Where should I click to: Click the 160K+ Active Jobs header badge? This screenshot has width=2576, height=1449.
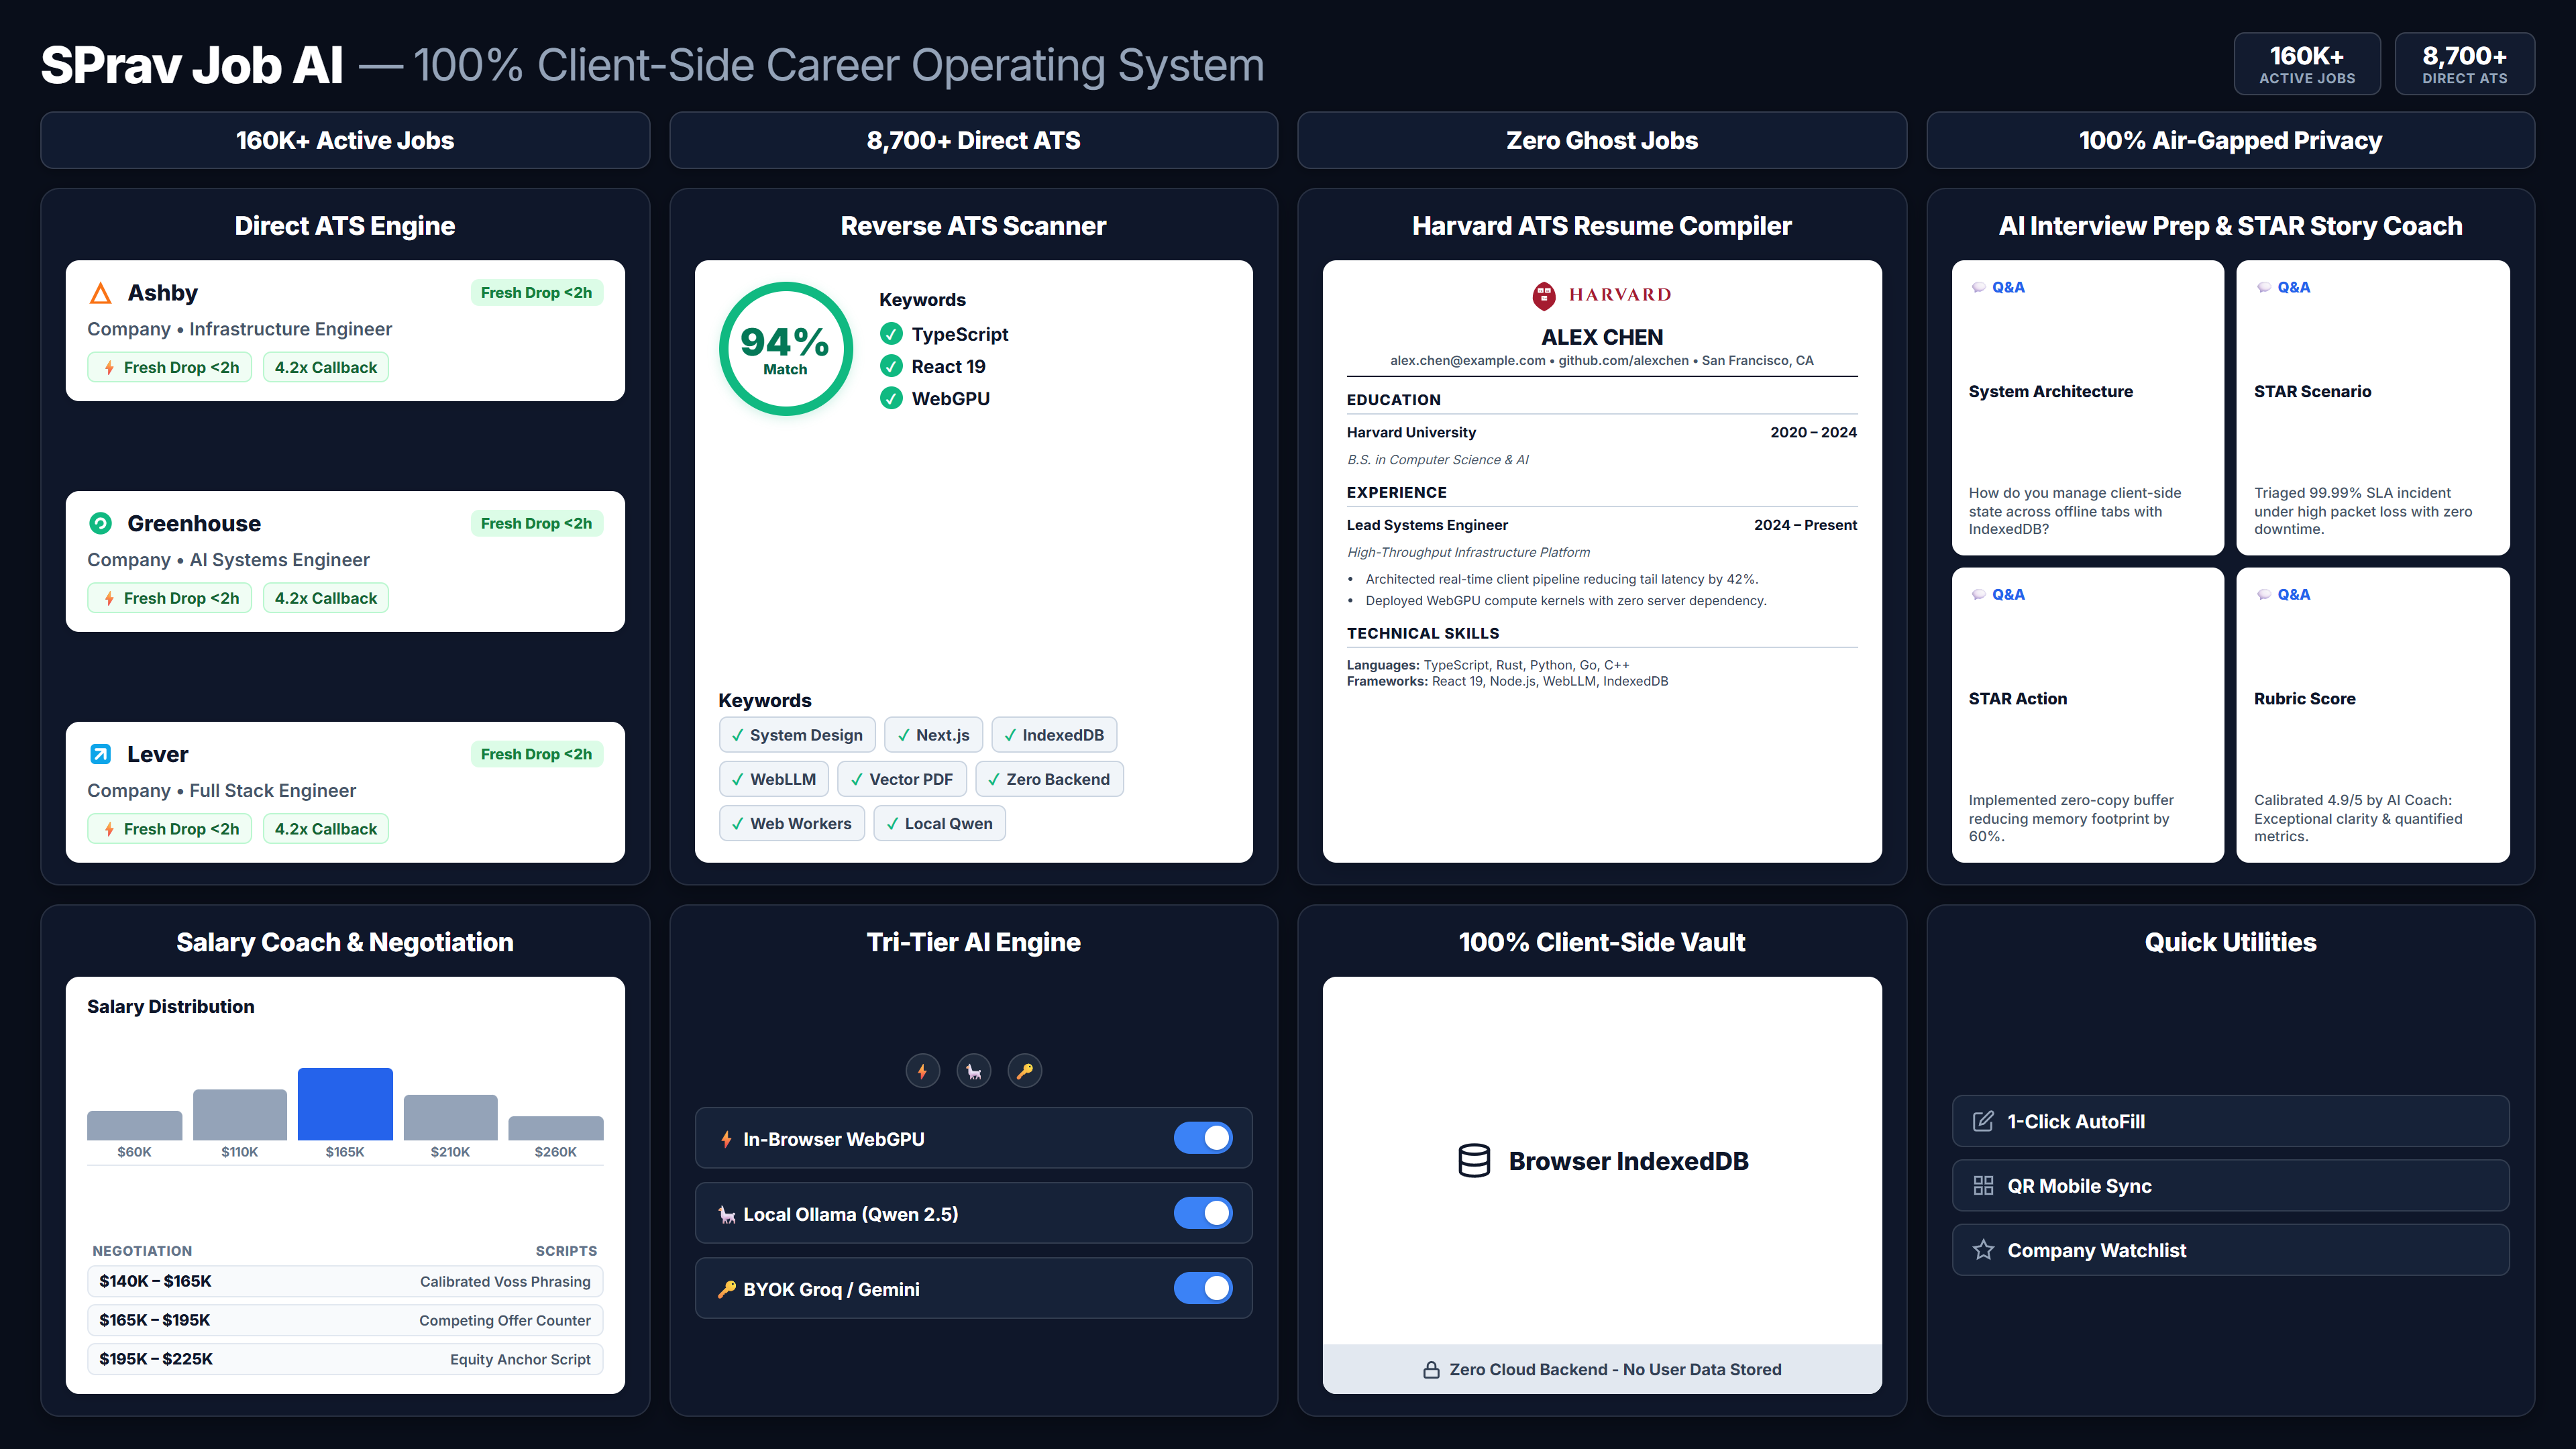click(x=2307, y=64)
